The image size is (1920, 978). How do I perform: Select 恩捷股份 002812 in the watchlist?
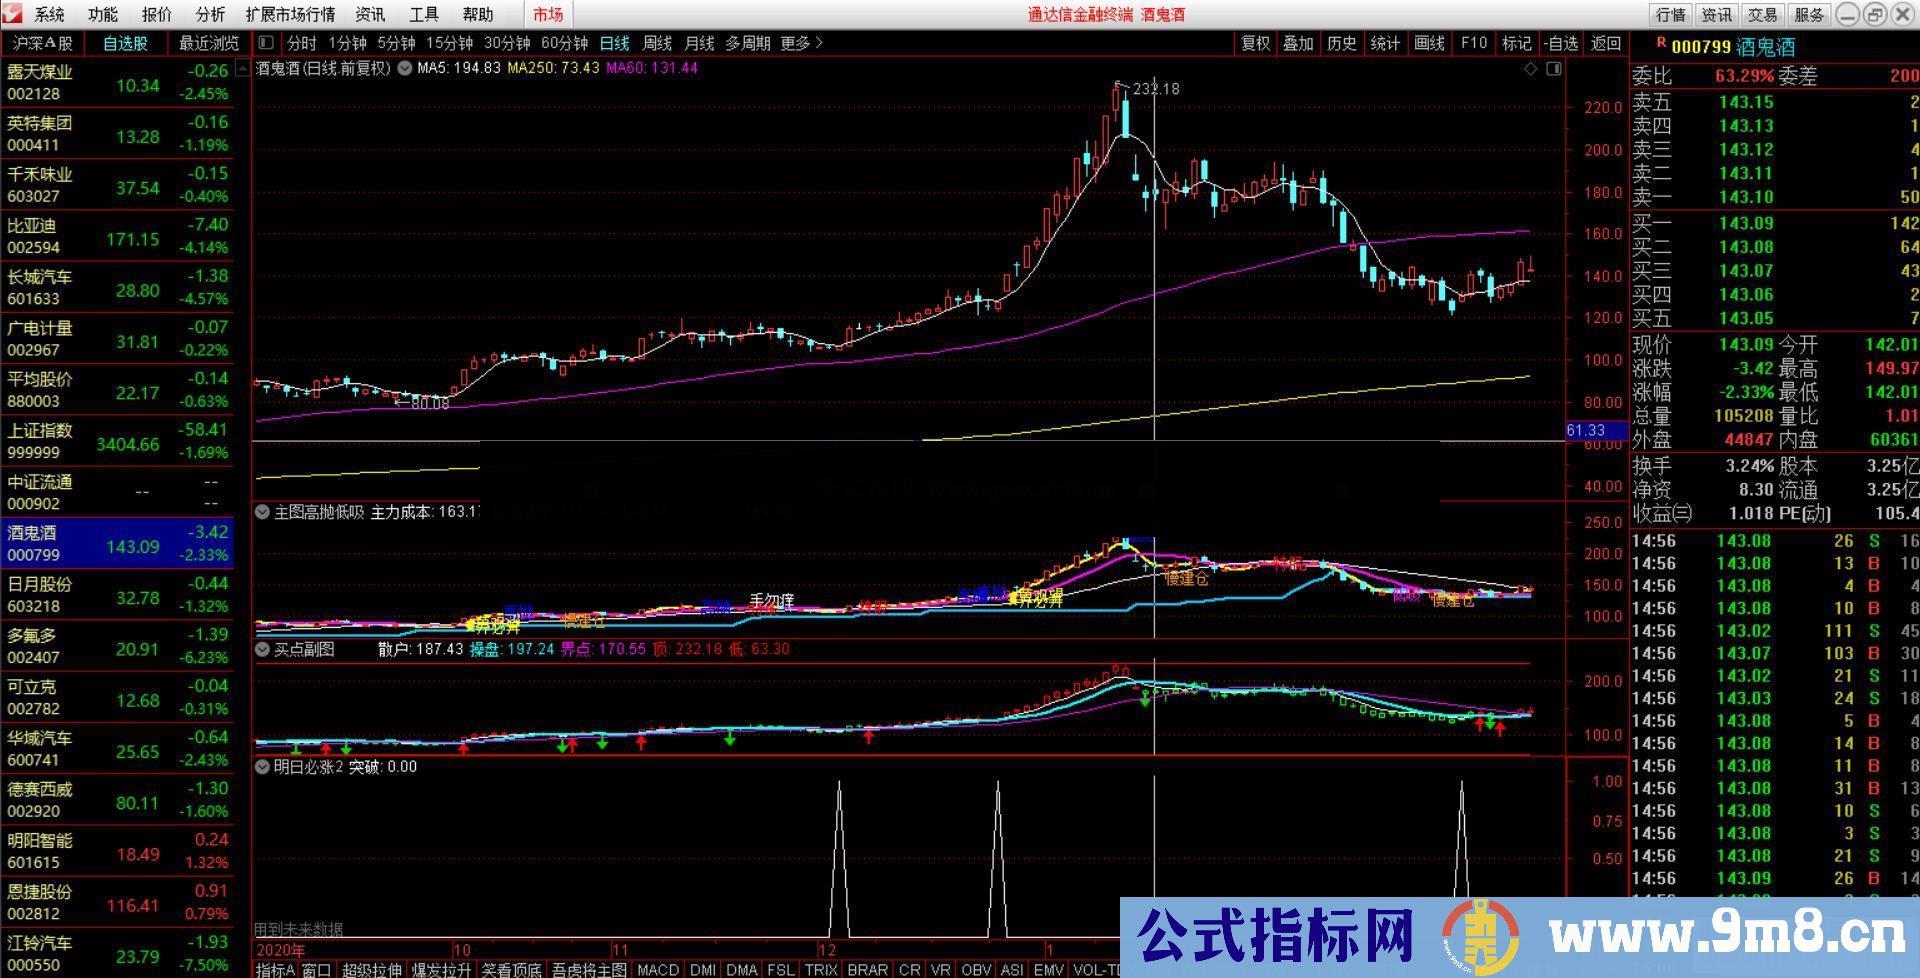[x=117, y=902]
